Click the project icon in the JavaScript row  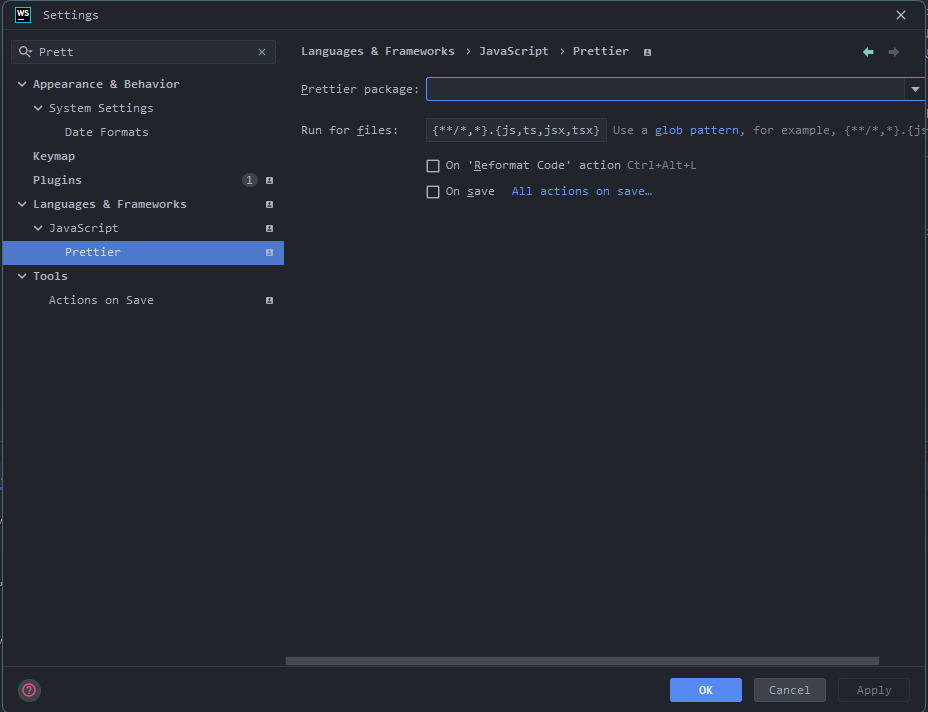269,228
